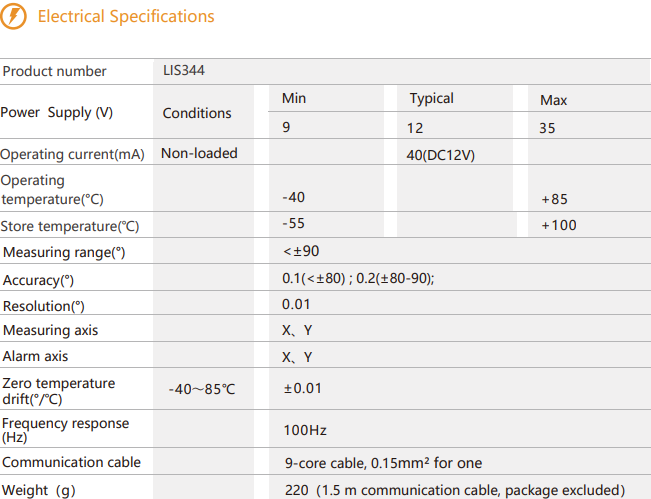Click the 40(DC12V) operating current value
Screen dimensions: 651x499
click(x=438, y=154)
